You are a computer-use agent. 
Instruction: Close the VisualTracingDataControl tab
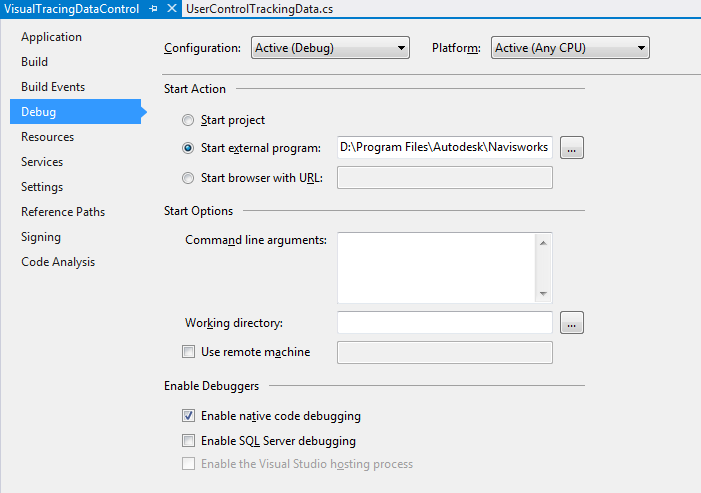pyautogui.click(x=171, y=8)
